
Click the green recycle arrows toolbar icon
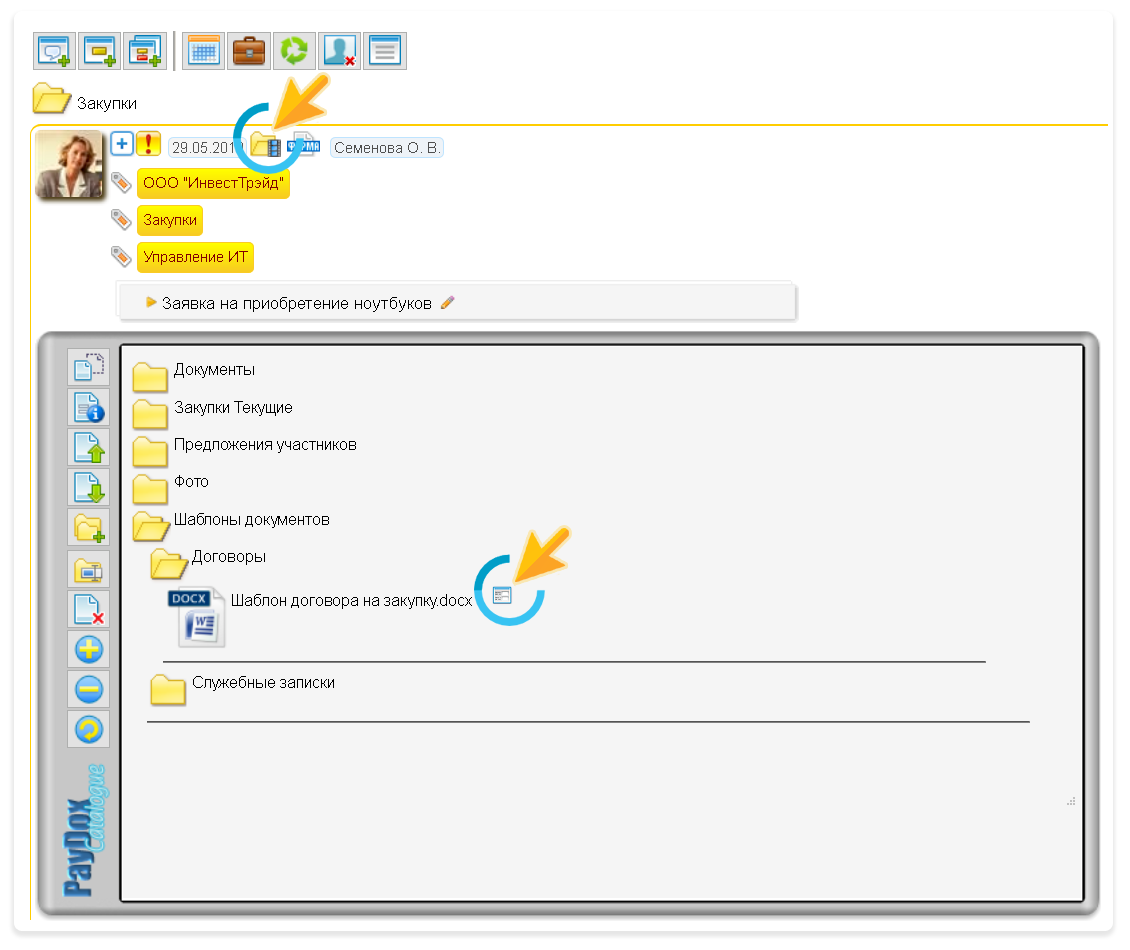tap(294, 50)
